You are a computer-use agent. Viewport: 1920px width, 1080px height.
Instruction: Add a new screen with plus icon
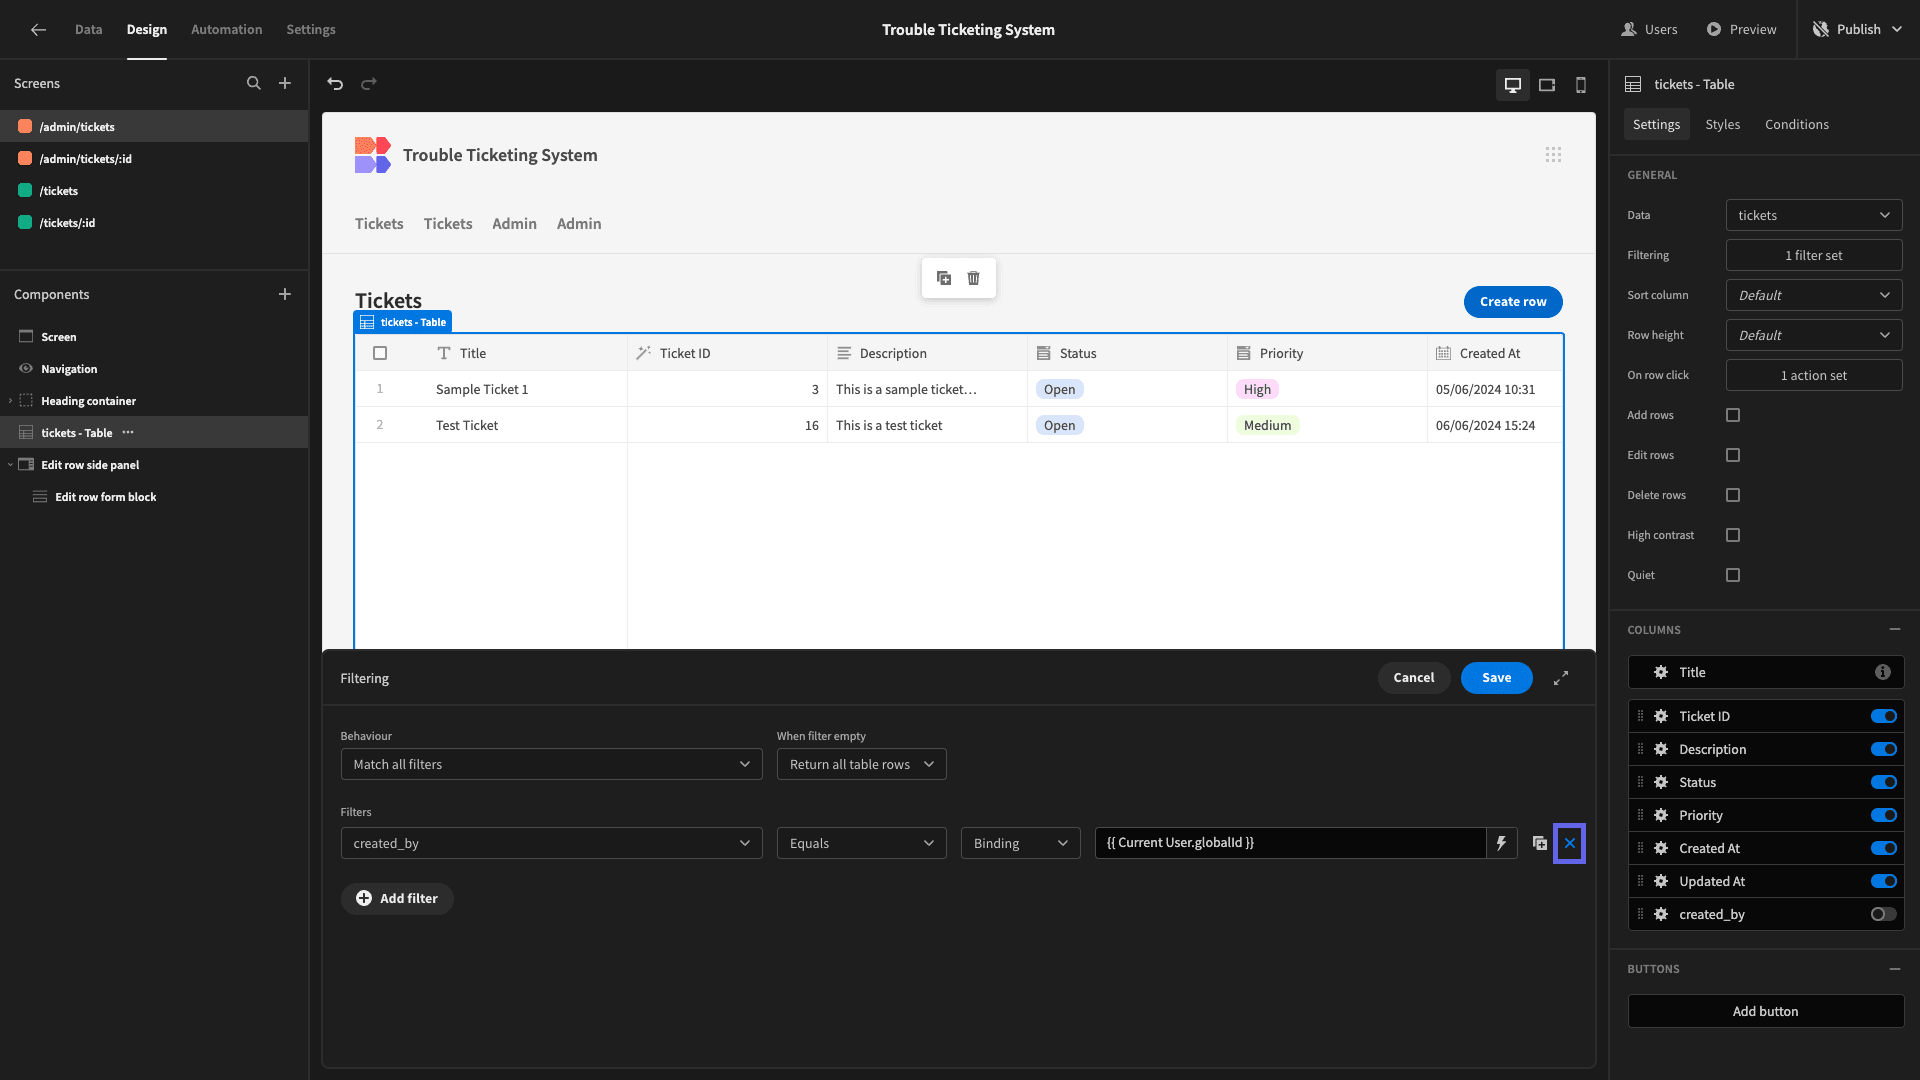point(285,84)
